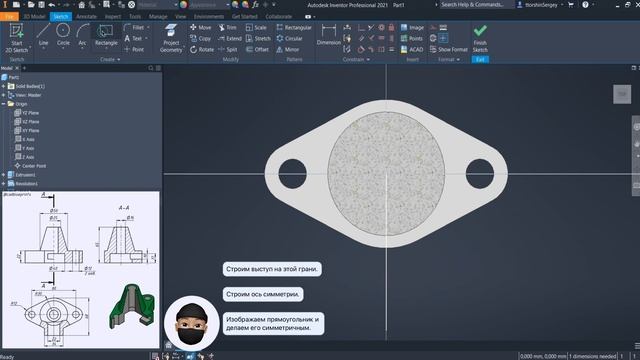Click the color wheel appearance icon
The width and height of the screenshot is (640, 360).
pyautogui.click(x=184, y=5)
